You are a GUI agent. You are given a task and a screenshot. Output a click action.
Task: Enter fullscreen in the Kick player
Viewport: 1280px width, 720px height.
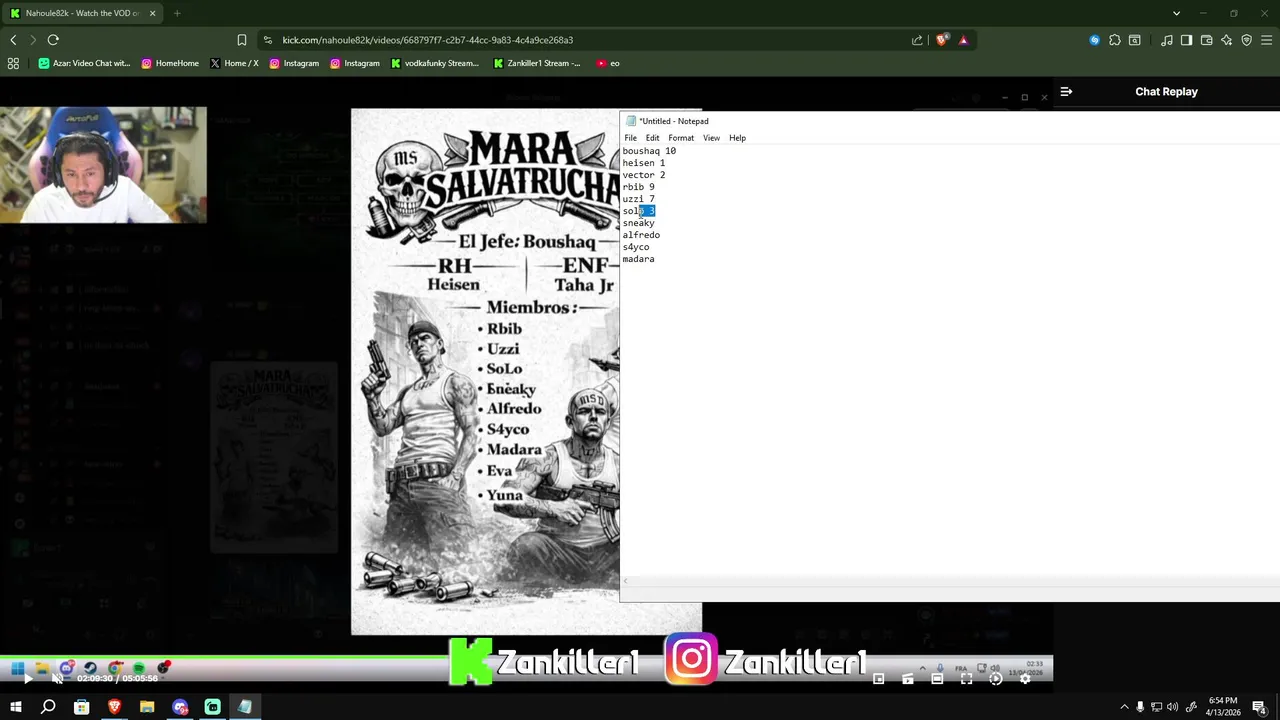tap(966, 679)
